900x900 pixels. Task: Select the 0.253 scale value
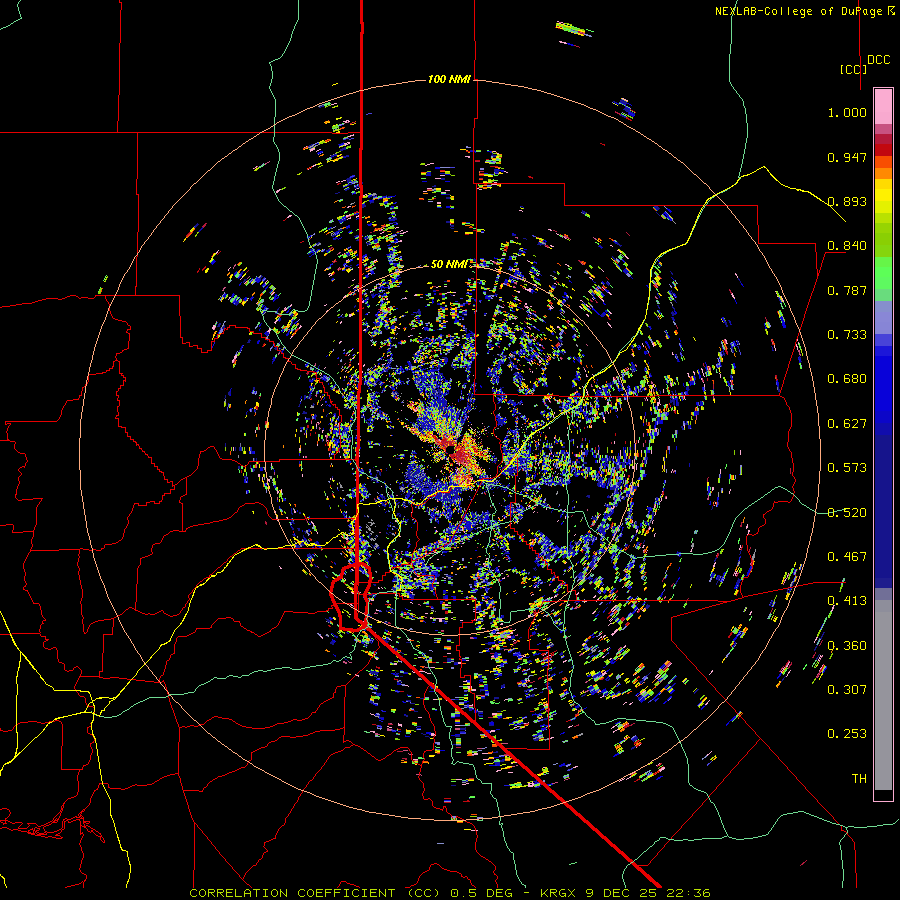(x=847, y=734)
